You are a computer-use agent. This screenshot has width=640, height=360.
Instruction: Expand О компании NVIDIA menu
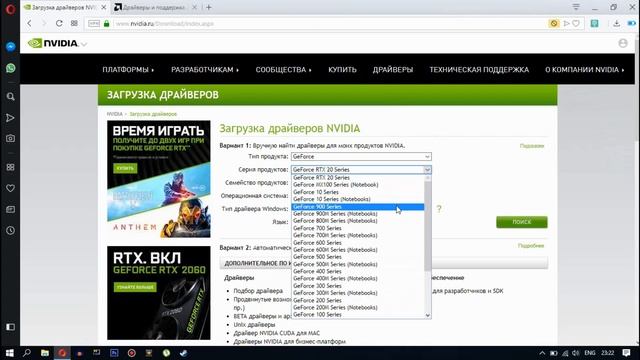click(584, 70)
